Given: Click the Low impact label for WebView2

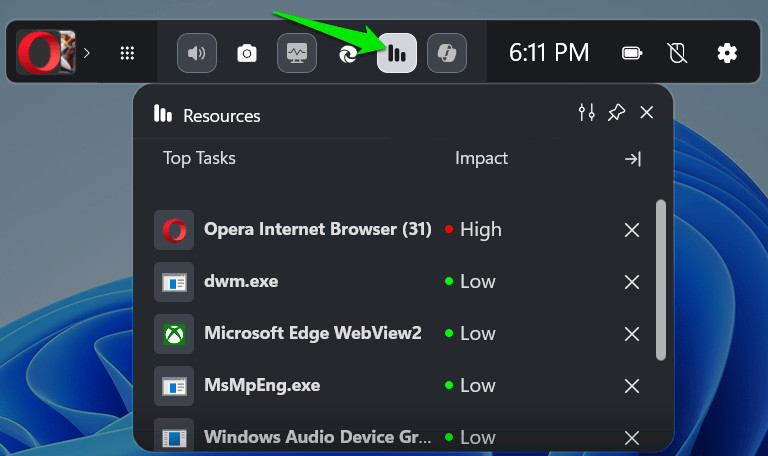Looking at the screenshot, I should [x=478, y=334].
